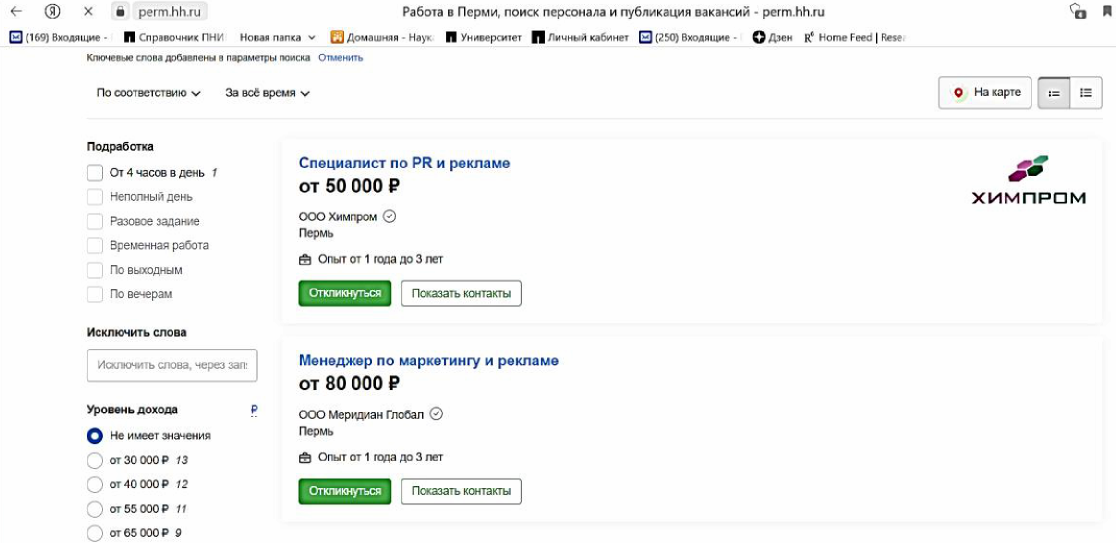Screen dimensions: 1116x543
Task: Check 'От 4 часов в день' checkbox
Action: pyautogui.click(x=95, y=173)
